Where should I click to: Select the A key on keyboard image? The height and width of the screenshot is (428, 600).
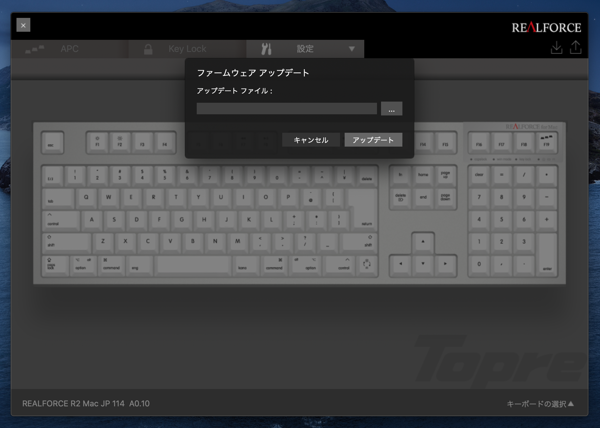coord(91,220)
